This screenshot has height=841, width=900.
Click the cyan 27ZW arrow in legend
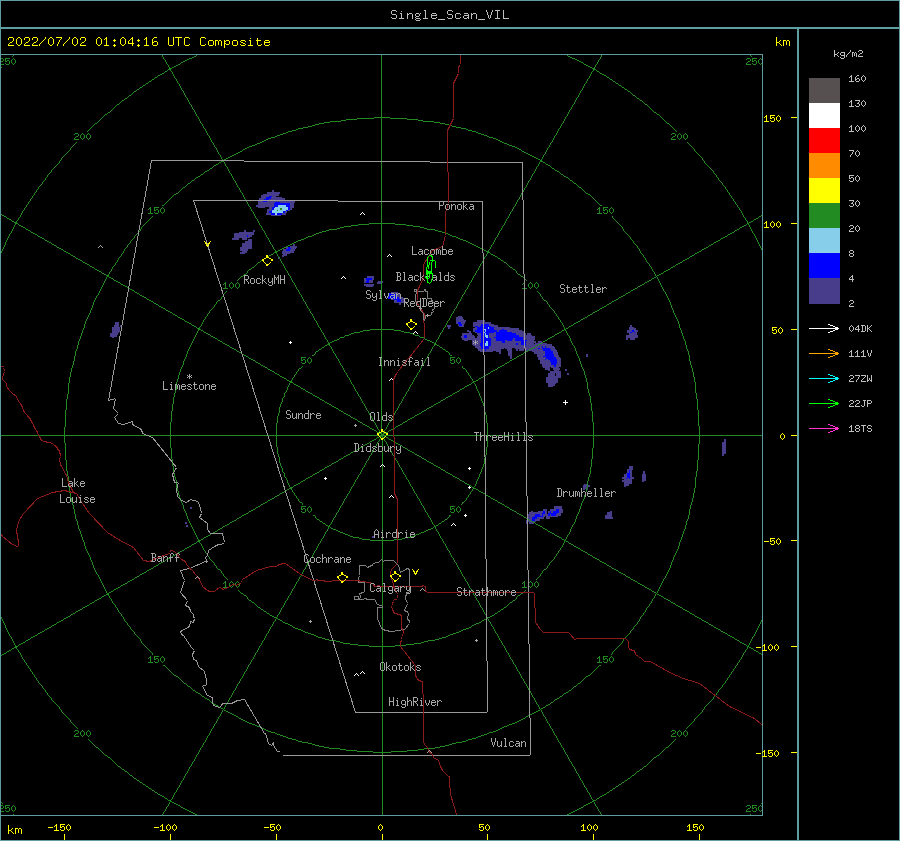click(x=824, y=378)
